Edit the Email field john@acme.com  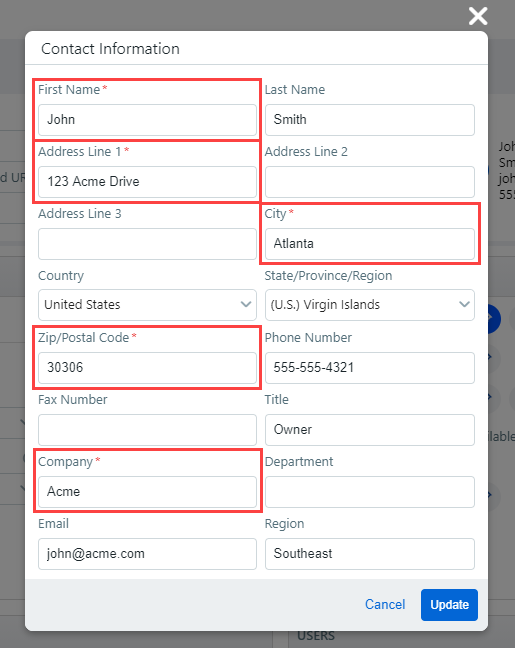147,554
